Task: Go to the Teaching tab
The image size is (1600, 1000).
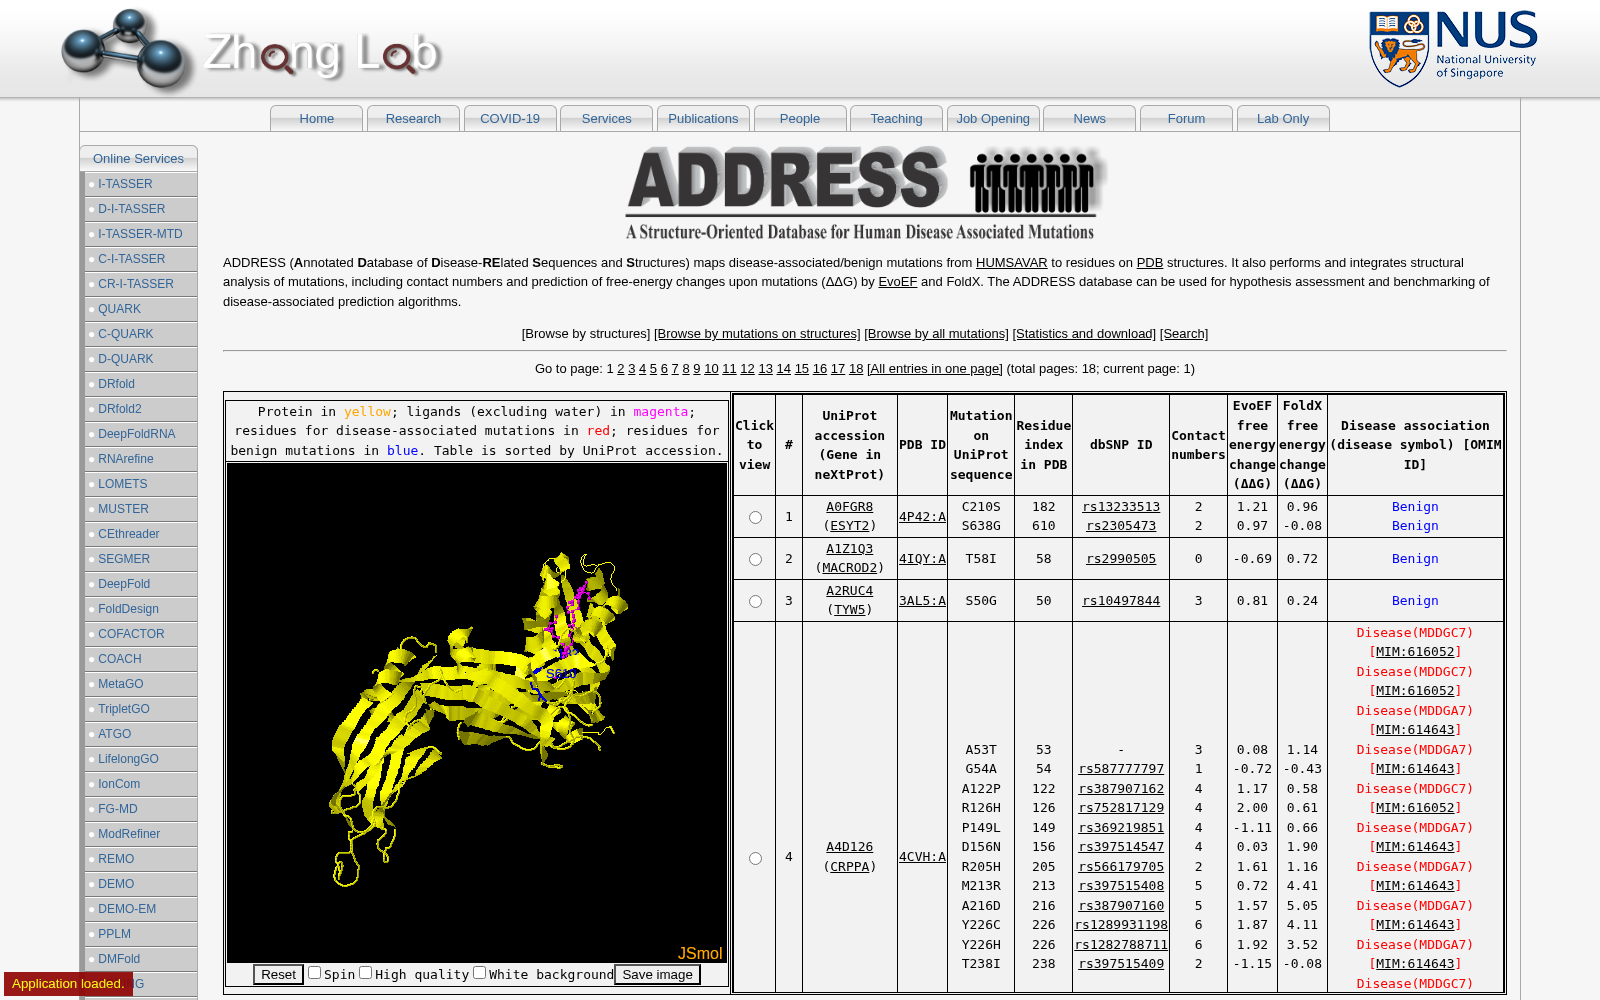Action: tap(897, 118)
